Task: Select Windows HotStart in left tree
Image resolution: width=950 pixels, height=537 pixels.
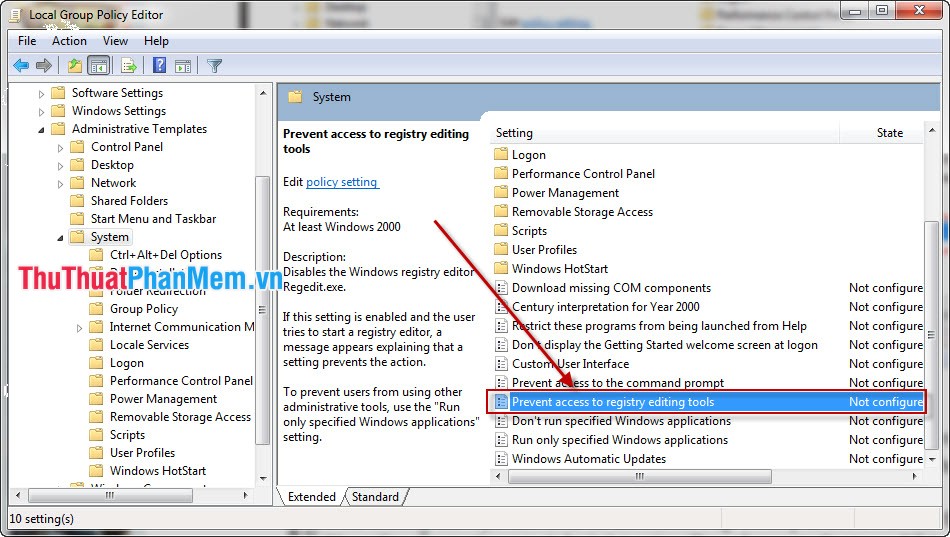Action: click(158, 470)
